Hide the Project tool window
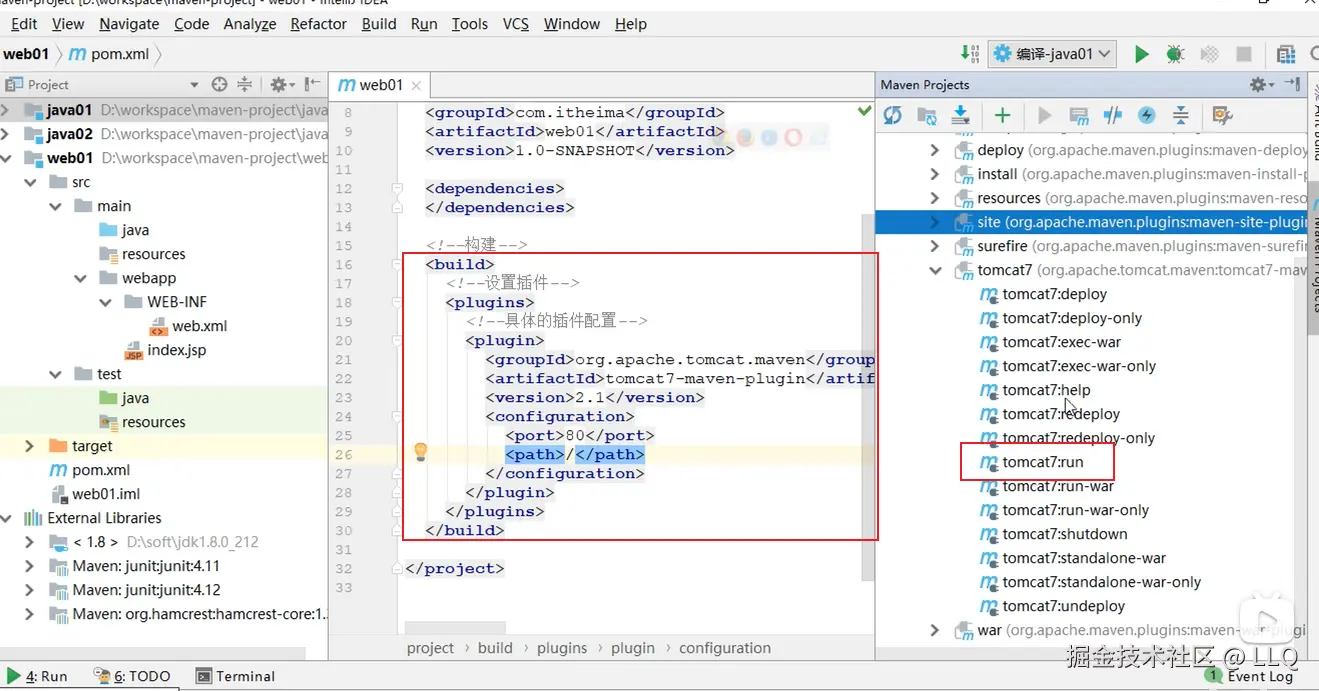The width and height of the screenshot is (1319, 691). click(x=313, y=85)
